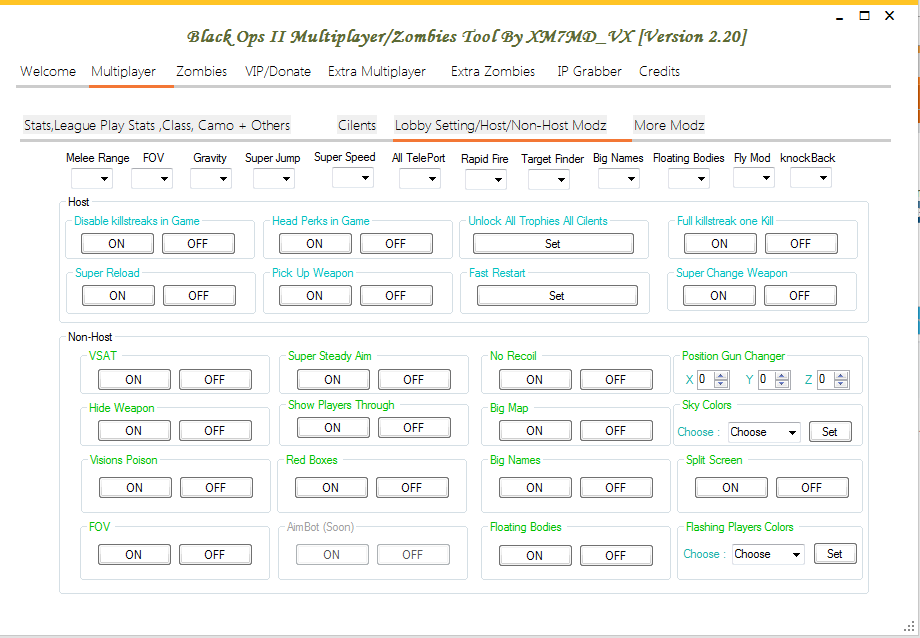Open the IP Grabber tab
This screenshot has height=638, width=920.
coord(589,72)
